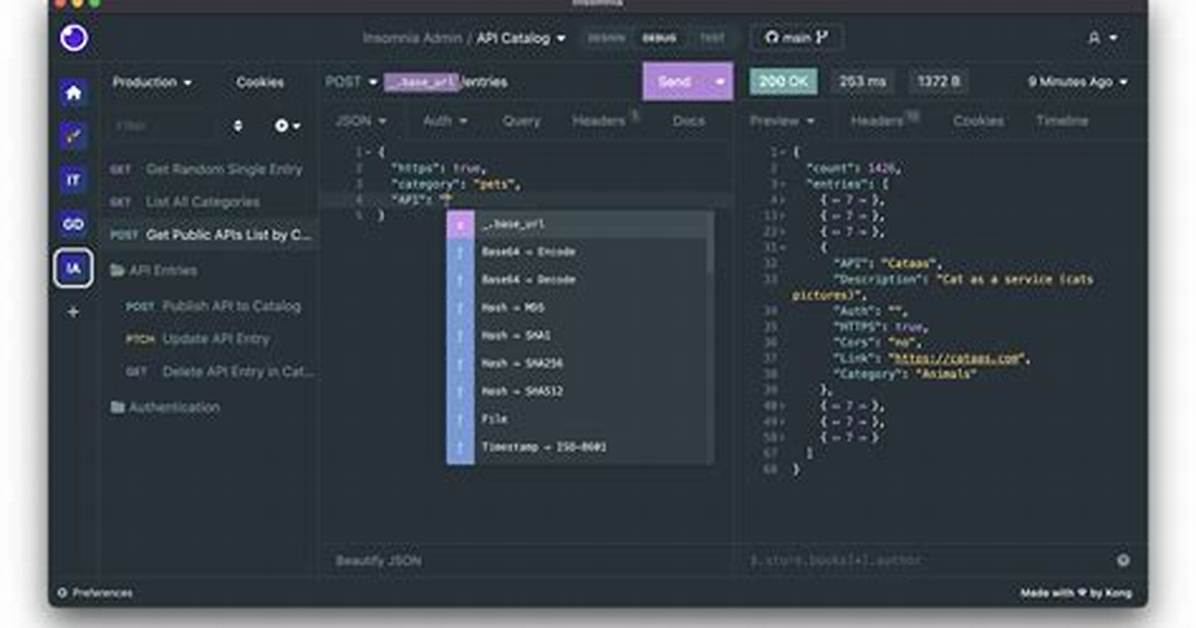Click the Insomnia logo icon
Viewport: 1196px width, 628px height.
coord(74,37)
